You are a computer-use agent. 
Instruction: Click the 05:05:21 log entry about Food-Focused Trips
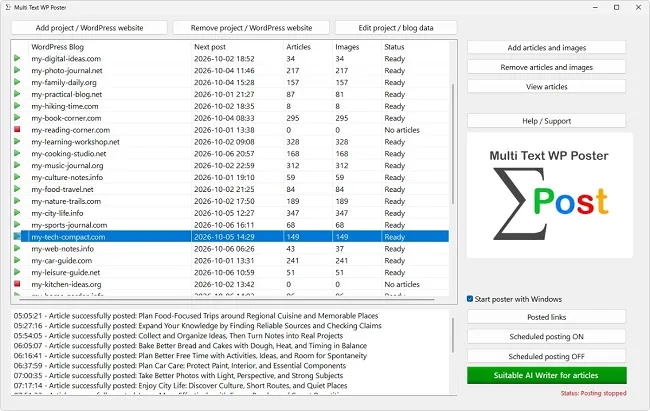coord(196,316)
